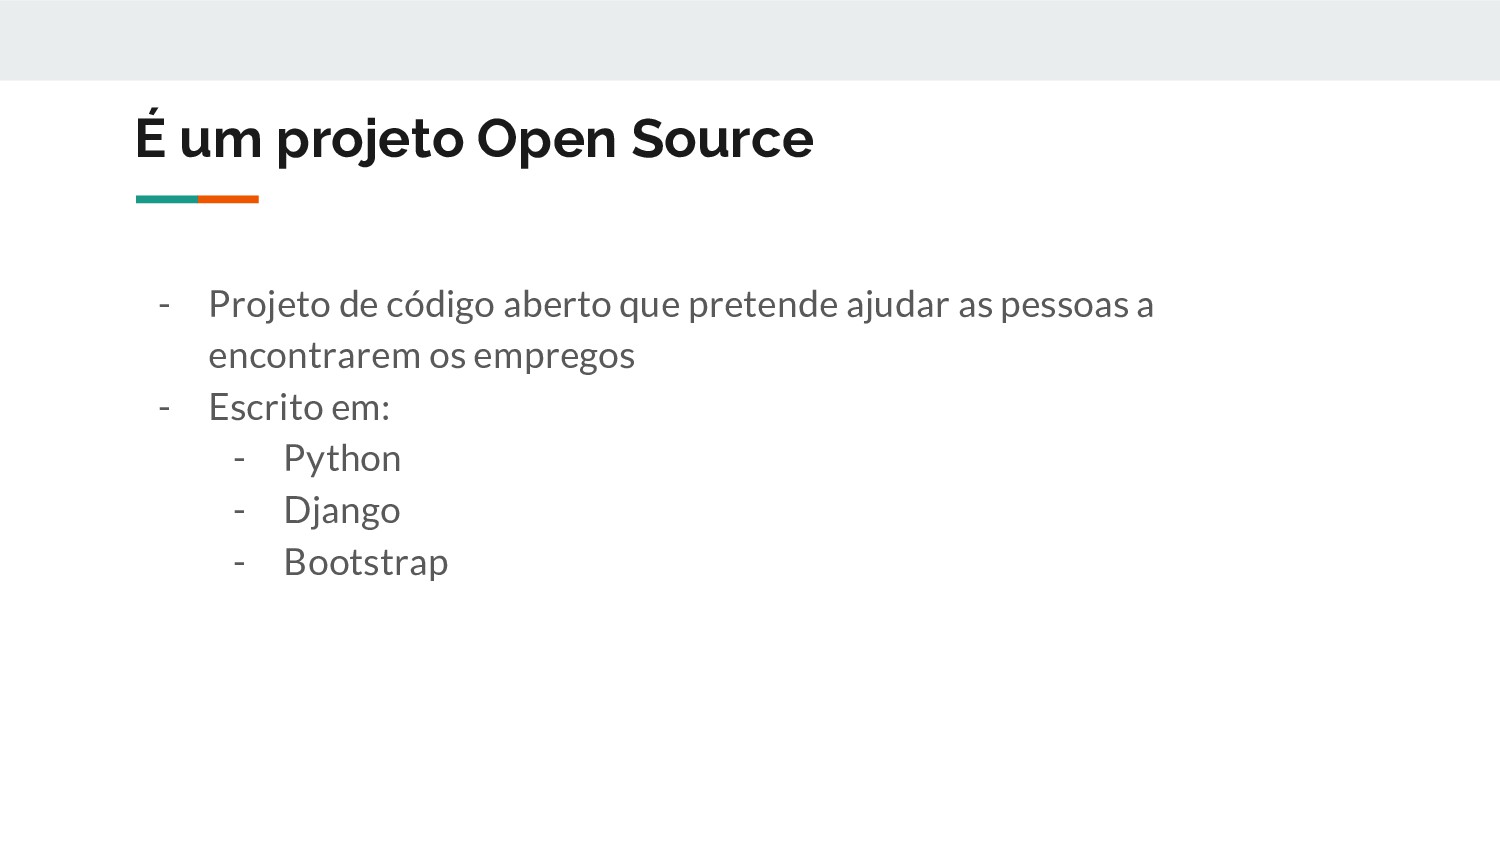This screenshot has height=844, width=1500.
Task: Click the slide title 'É um projeto Open Source'
Action: tap(474, 139)
